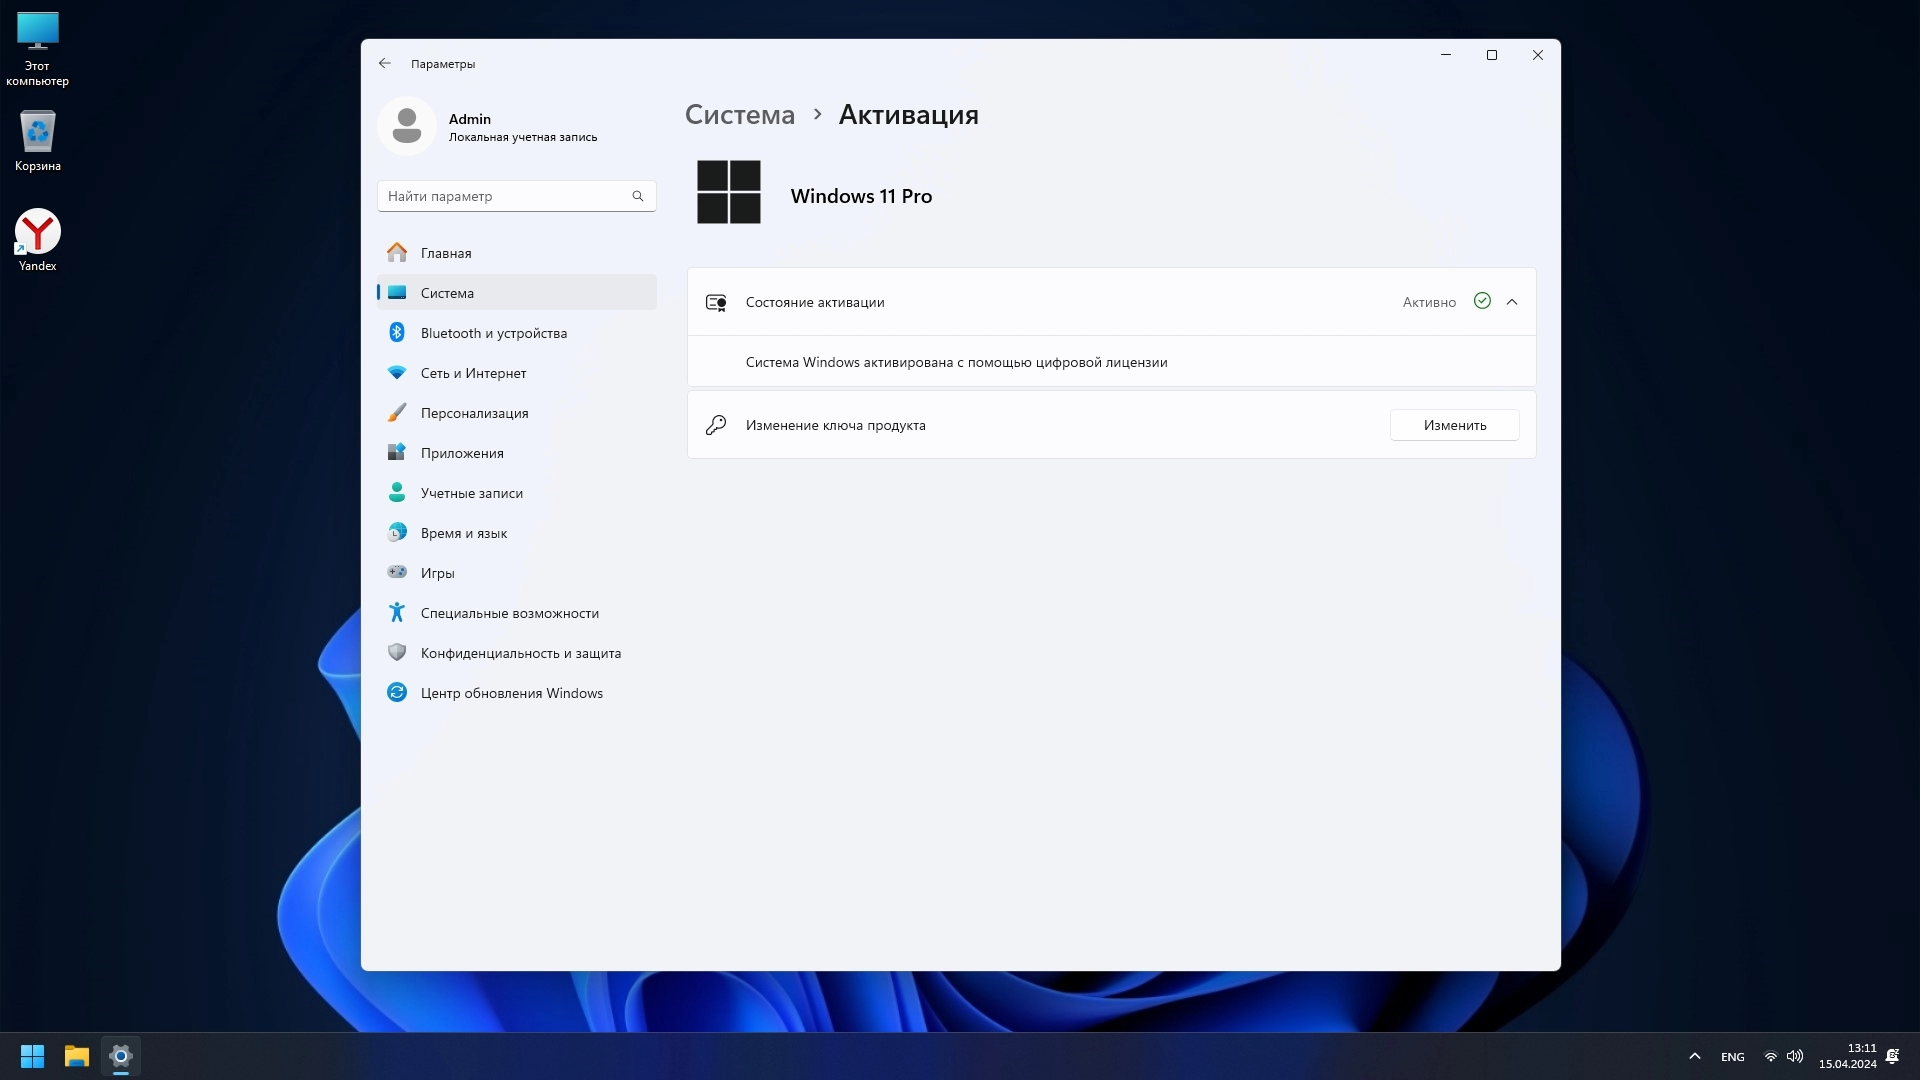Click the Найти параметр search field
The height and width of the screenshot is (1080, 1920).
[505, 196]
